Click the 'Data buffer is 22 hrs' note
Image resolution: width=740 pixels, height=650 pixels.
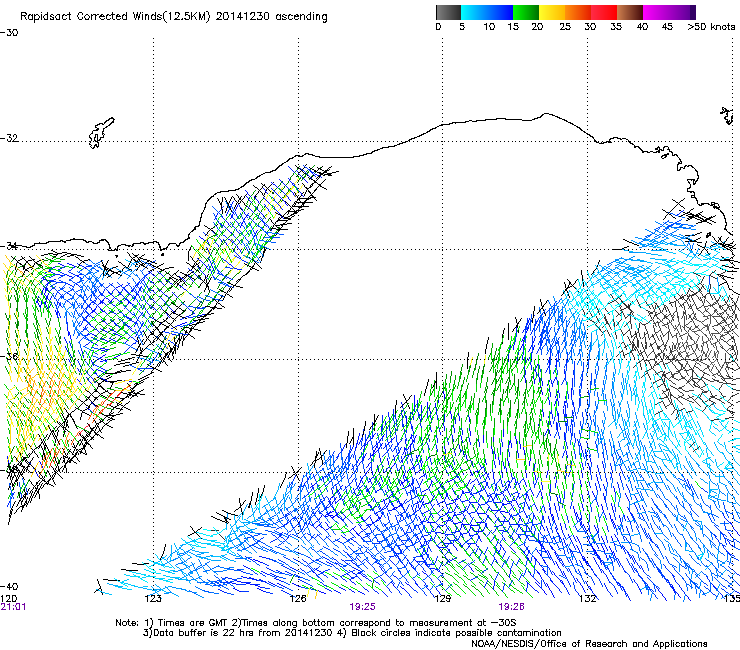coord(238,633)
